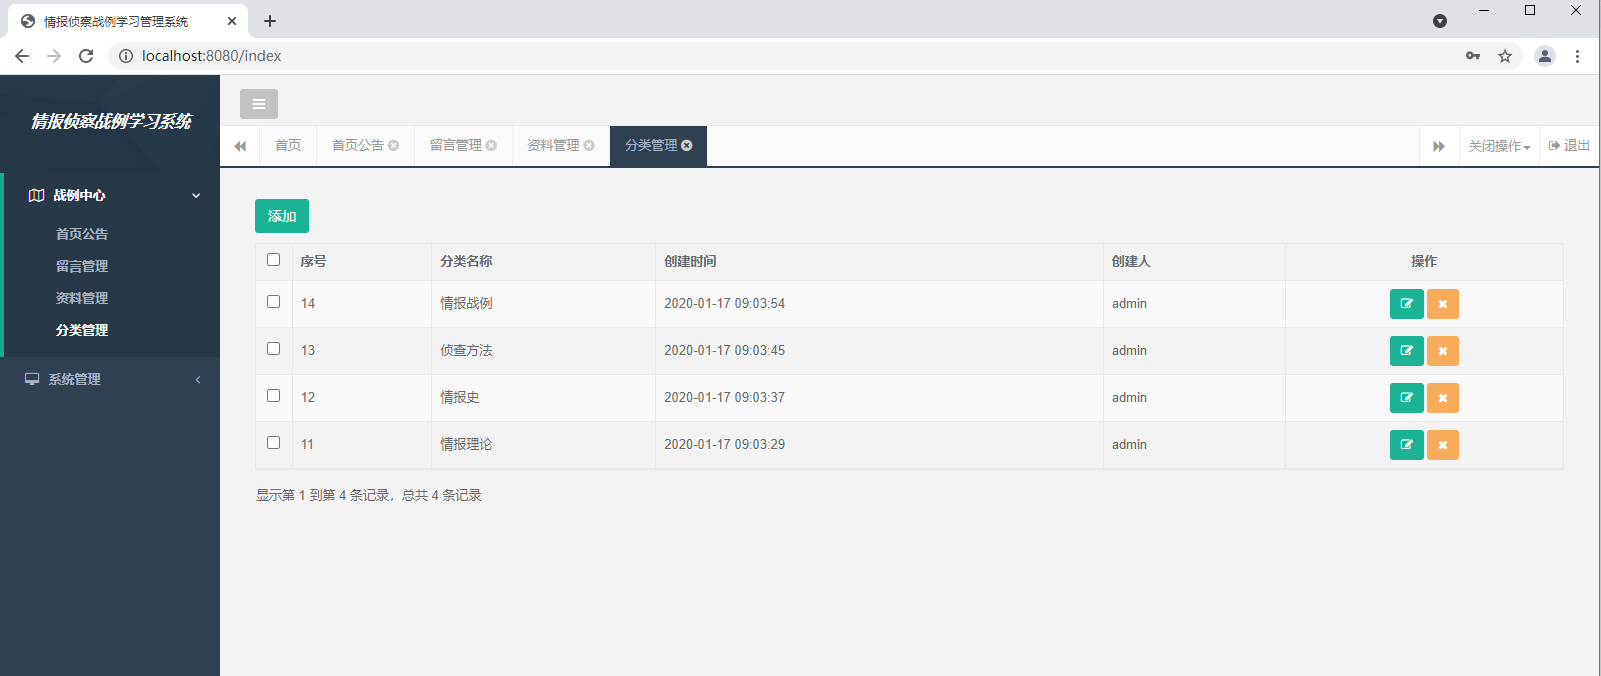
Task: Open the Chrome three-dot menu
Action: 1577,56
